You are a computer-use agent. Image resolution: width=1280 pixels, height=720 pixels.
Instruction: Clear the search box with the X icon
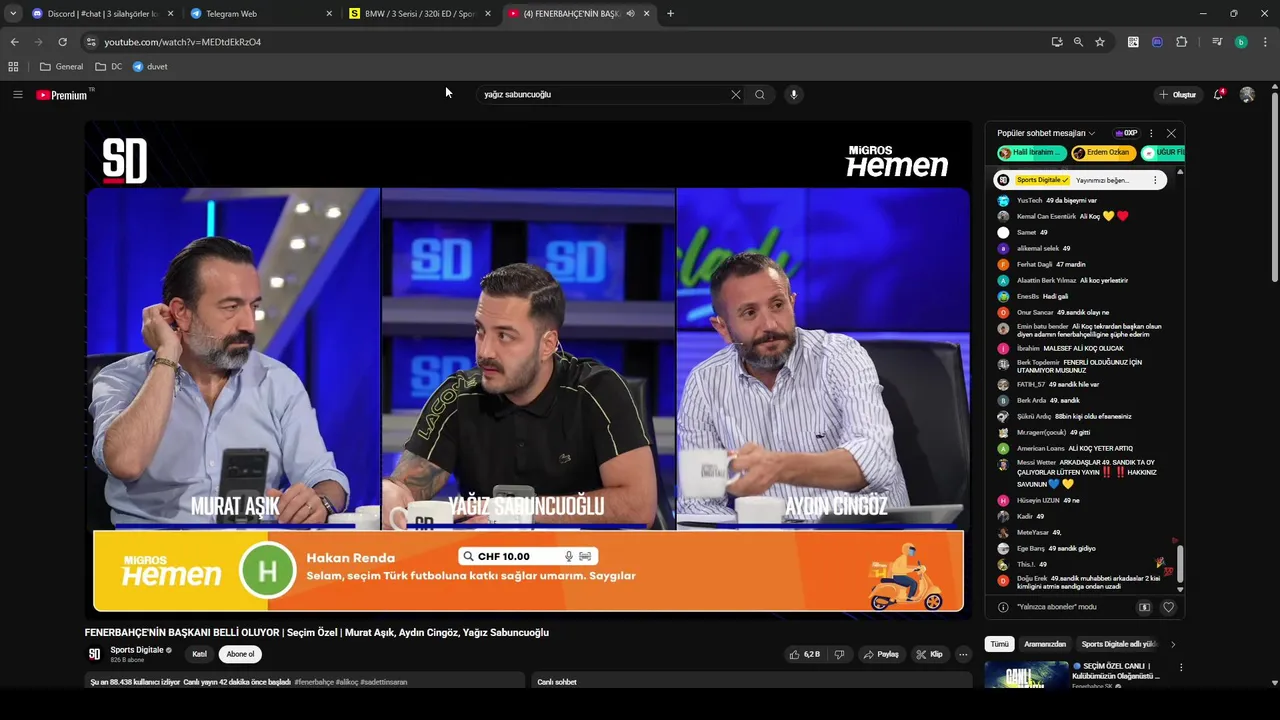[x=736, y=95]
